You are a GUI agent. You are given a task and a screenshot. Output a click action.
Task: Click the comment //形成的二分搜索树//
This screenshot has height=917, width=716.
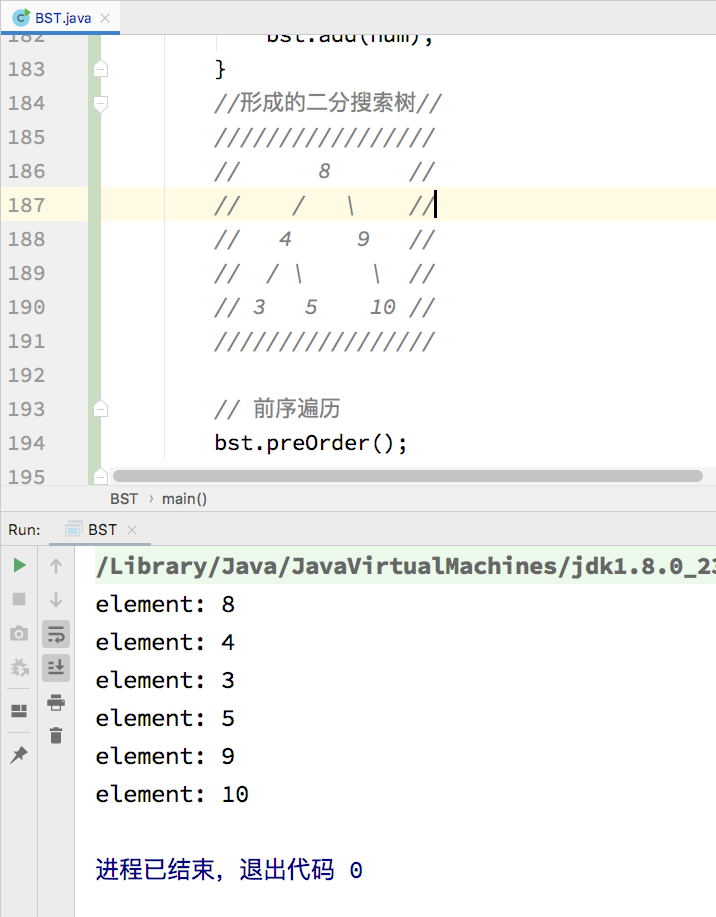coord(328,103)
